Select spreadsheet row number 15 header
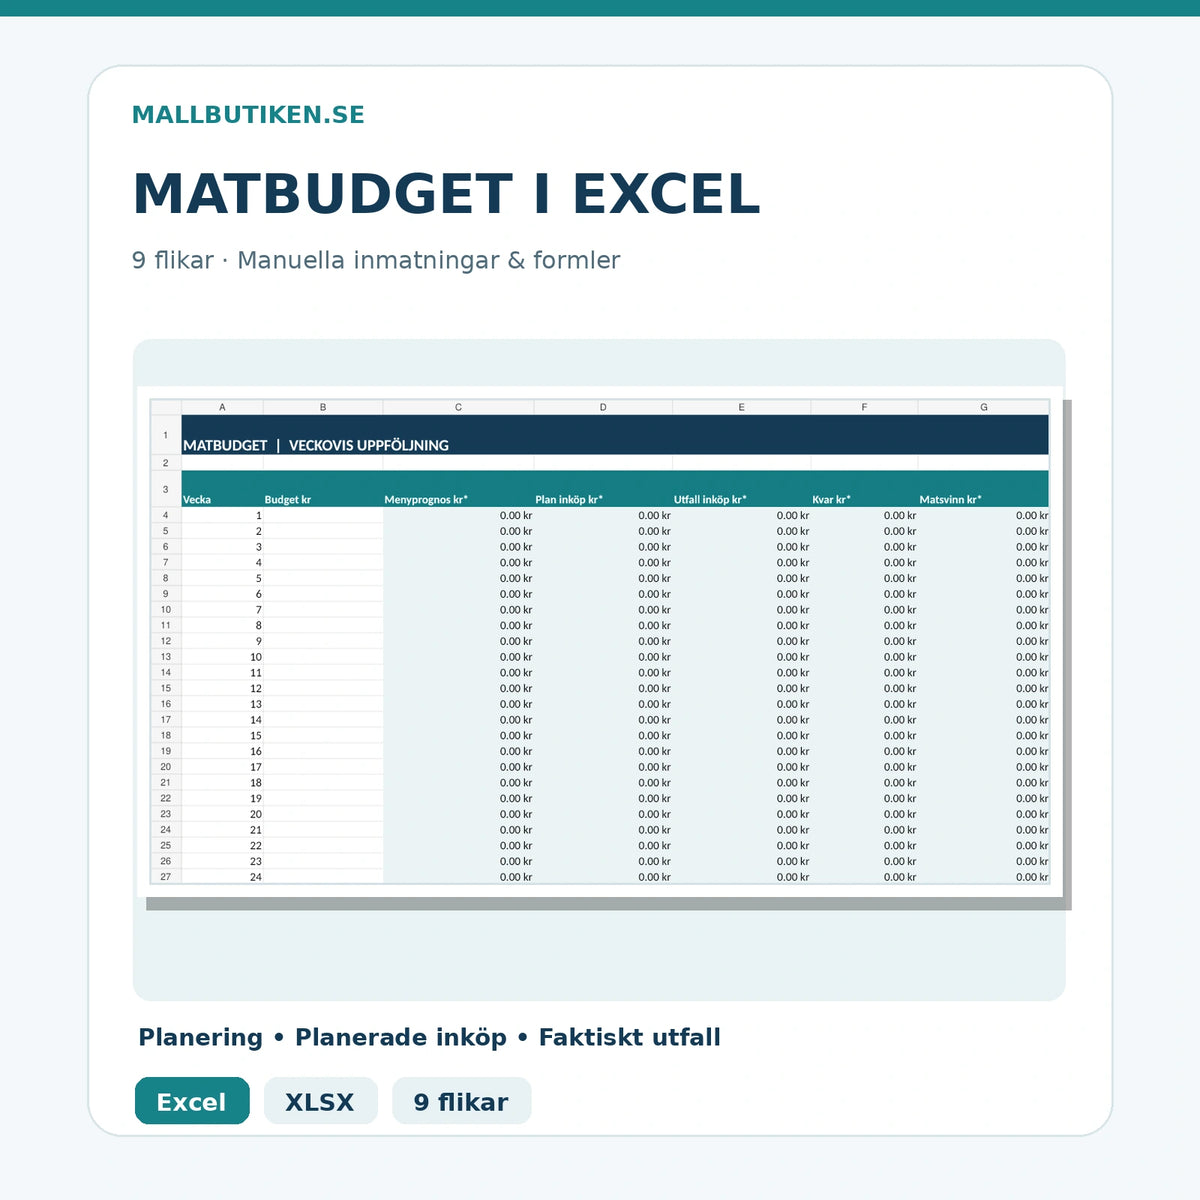 (x=166, y=688)
